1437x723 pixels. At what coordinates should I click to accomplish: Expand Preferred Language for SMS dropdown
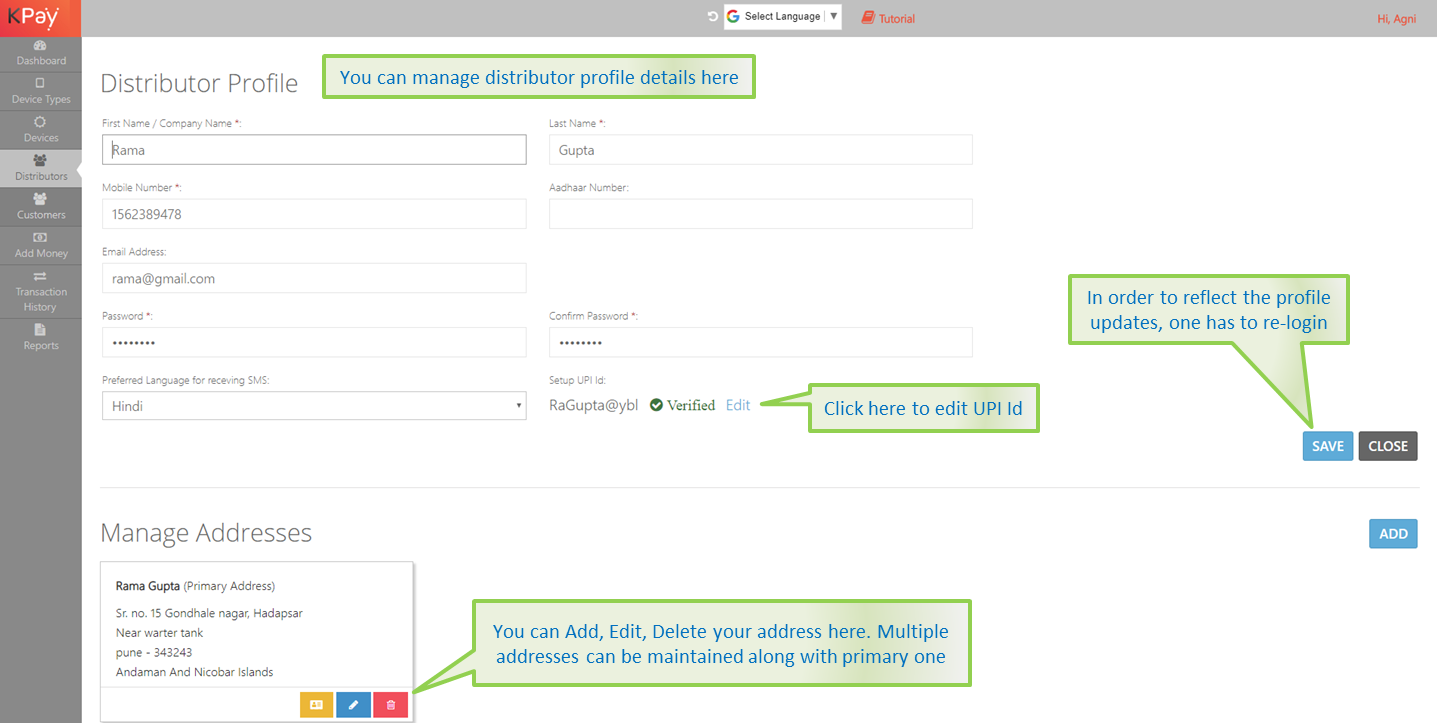[314, 406]
